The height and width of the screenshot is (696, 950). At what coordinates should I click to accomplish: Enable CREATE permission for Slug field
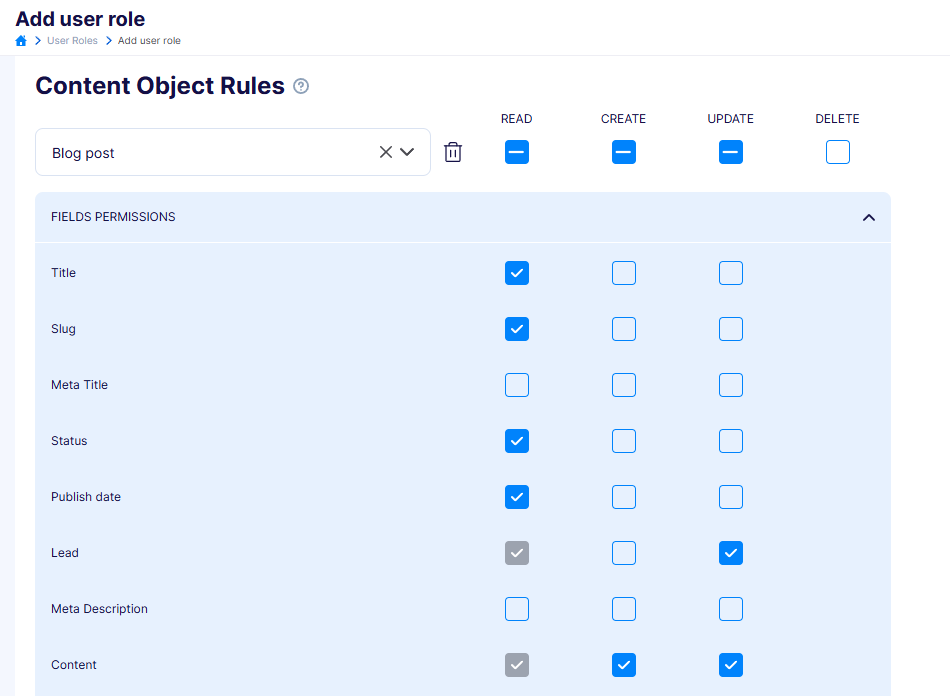623,329
